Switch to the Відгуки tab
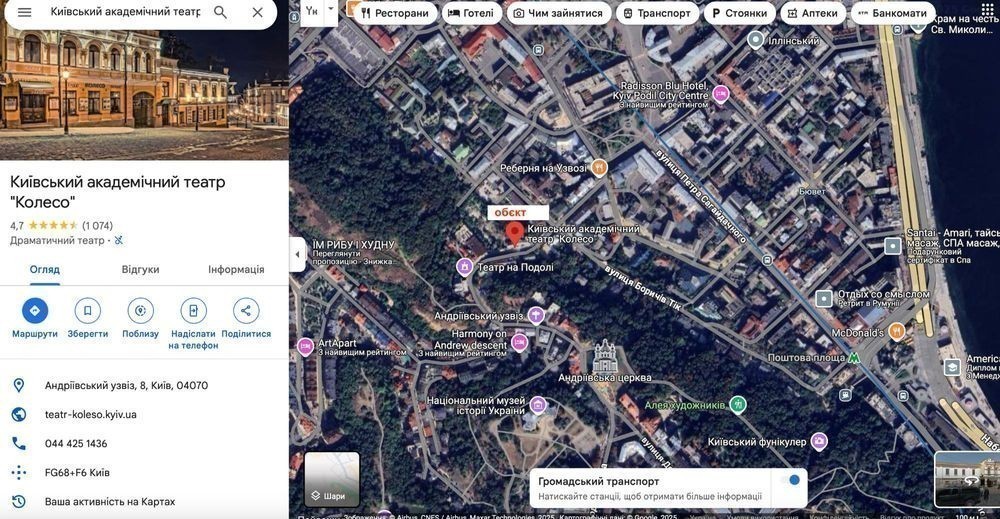 click(140, 269)
